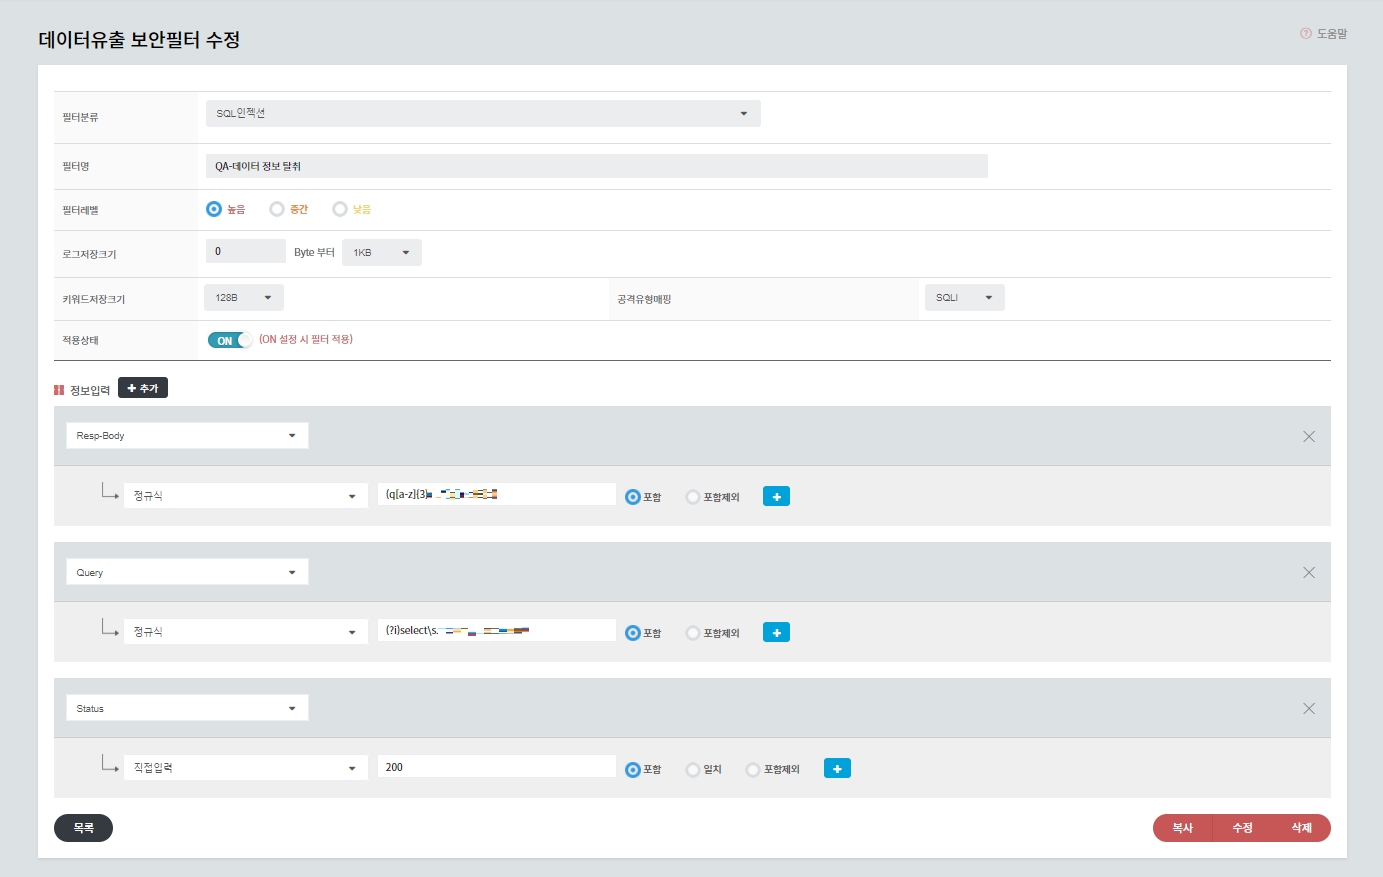Remove the Status condition block
Screen dimensions: 1383x877
[x=1308, y=708]
